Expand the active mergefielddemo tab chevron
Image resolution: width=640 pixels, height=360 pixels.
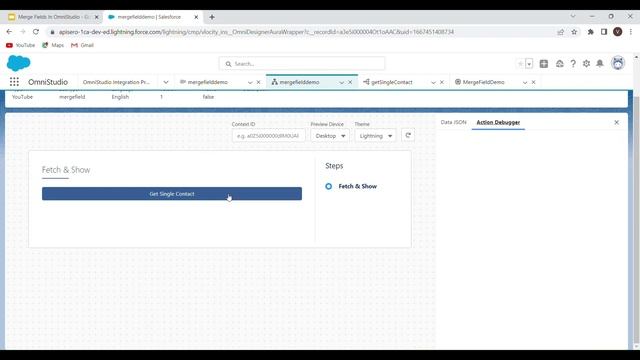pos(341,82)
